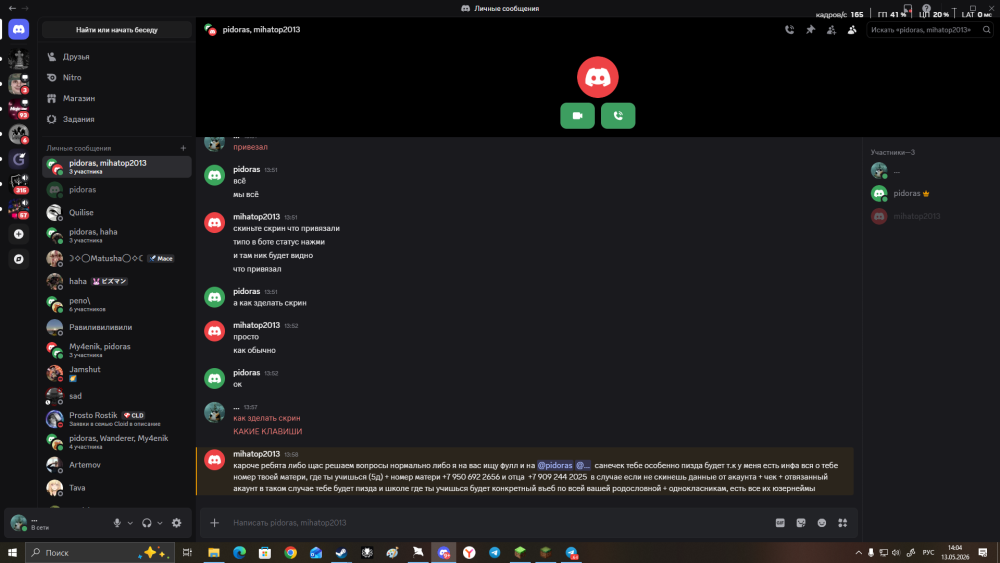Open the Discover servers compass icon
The image size is (1000, 563).
[18, 259]
